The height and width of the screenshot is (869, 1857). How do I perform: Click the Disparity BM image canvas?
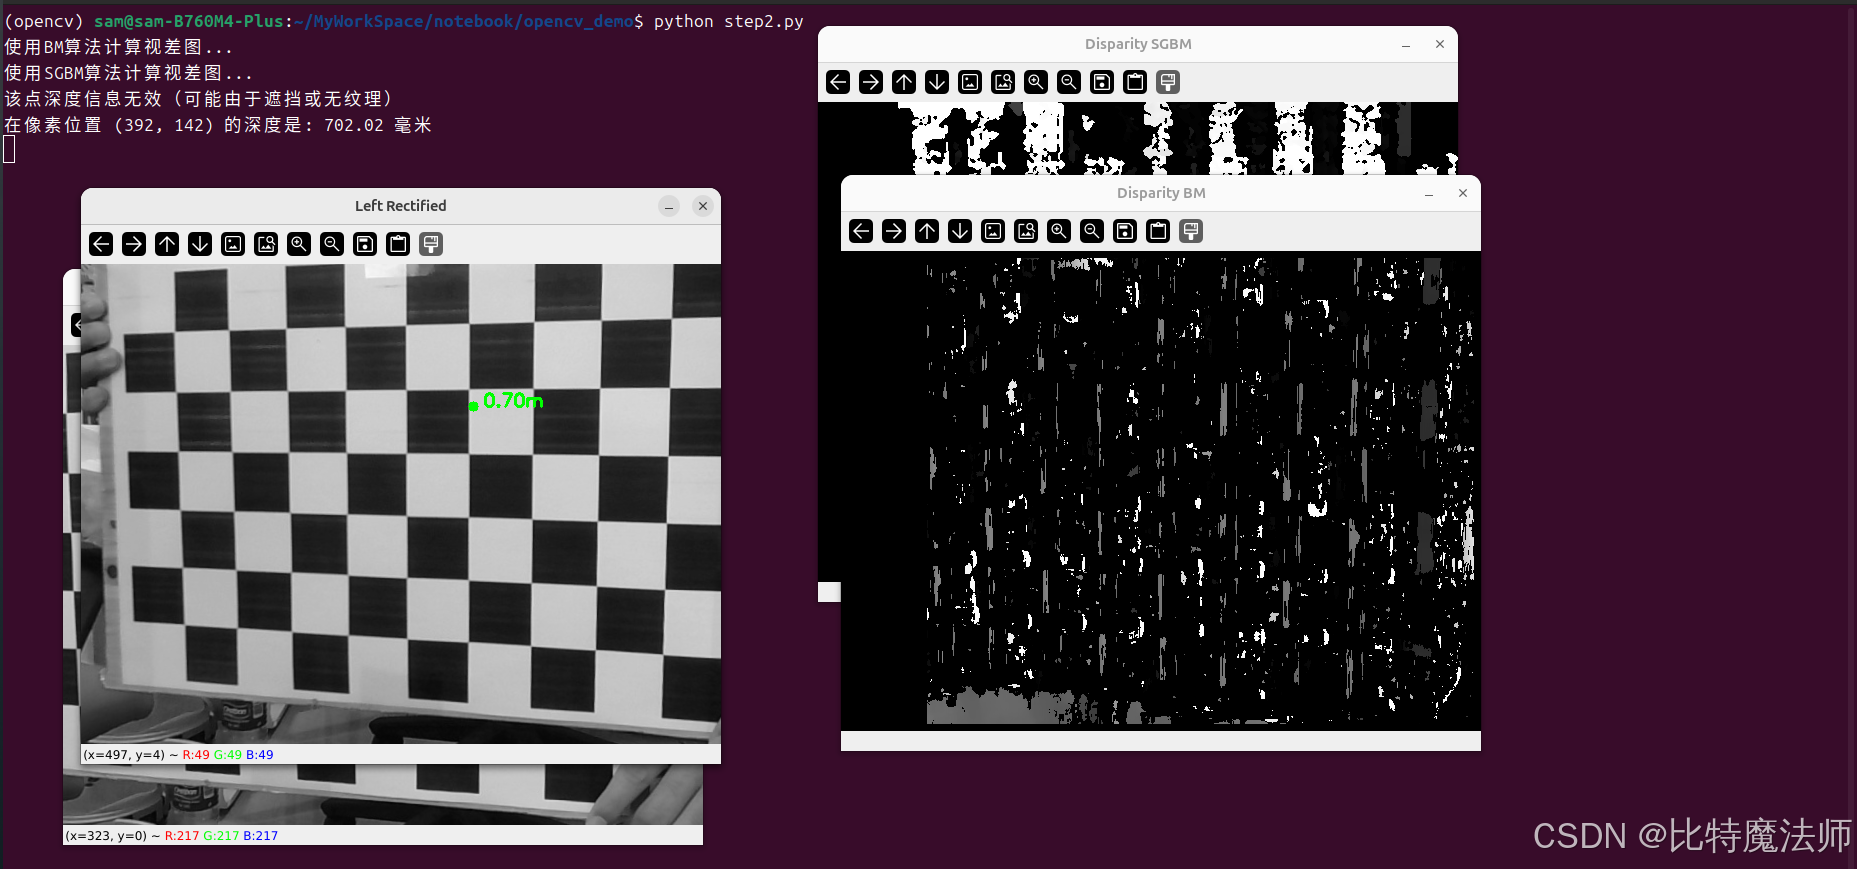coord(1160,490)
